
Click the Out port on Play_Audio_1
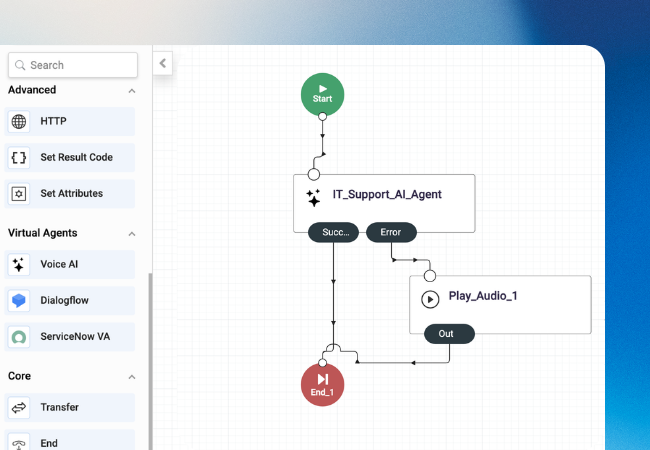(449, 334)
